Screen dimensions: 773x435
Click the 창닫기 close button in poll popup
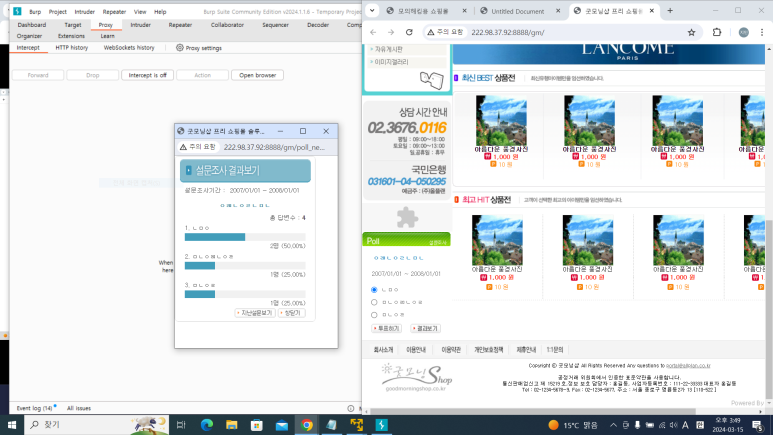pos(291,313)
